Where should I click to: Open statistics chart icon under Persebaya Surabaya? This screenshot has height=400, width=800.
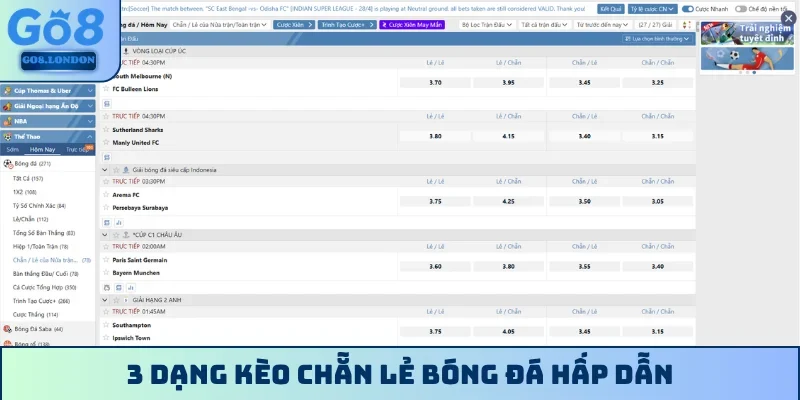119,222
